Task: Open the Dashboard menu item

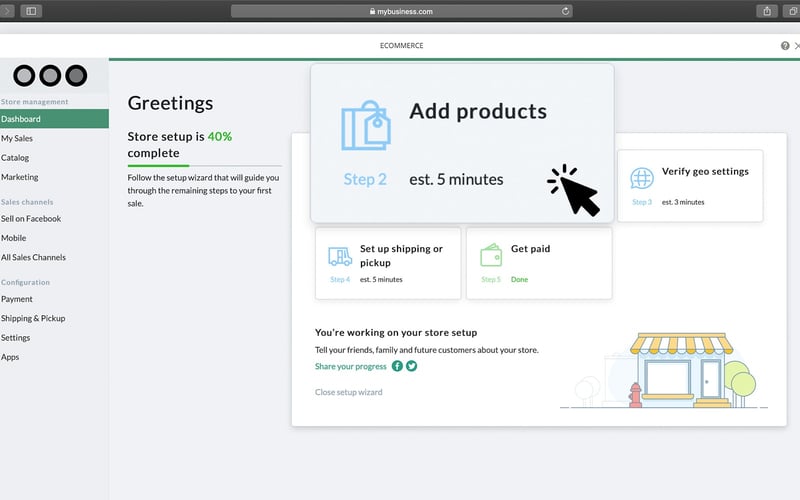Action: (x=54, y=119)
